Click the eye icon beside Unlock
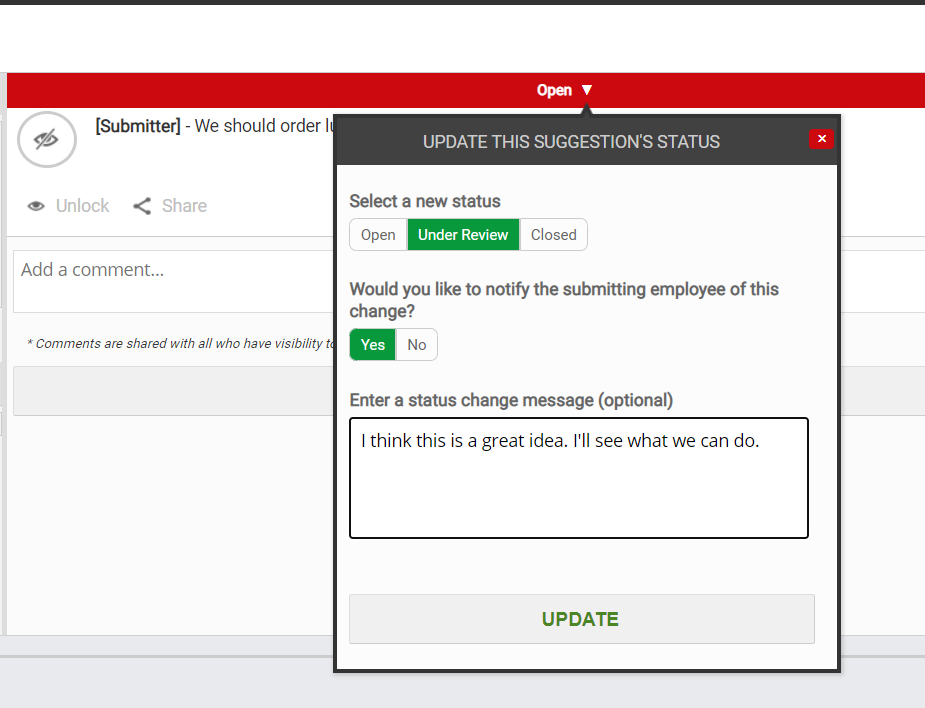 (36, 205)
